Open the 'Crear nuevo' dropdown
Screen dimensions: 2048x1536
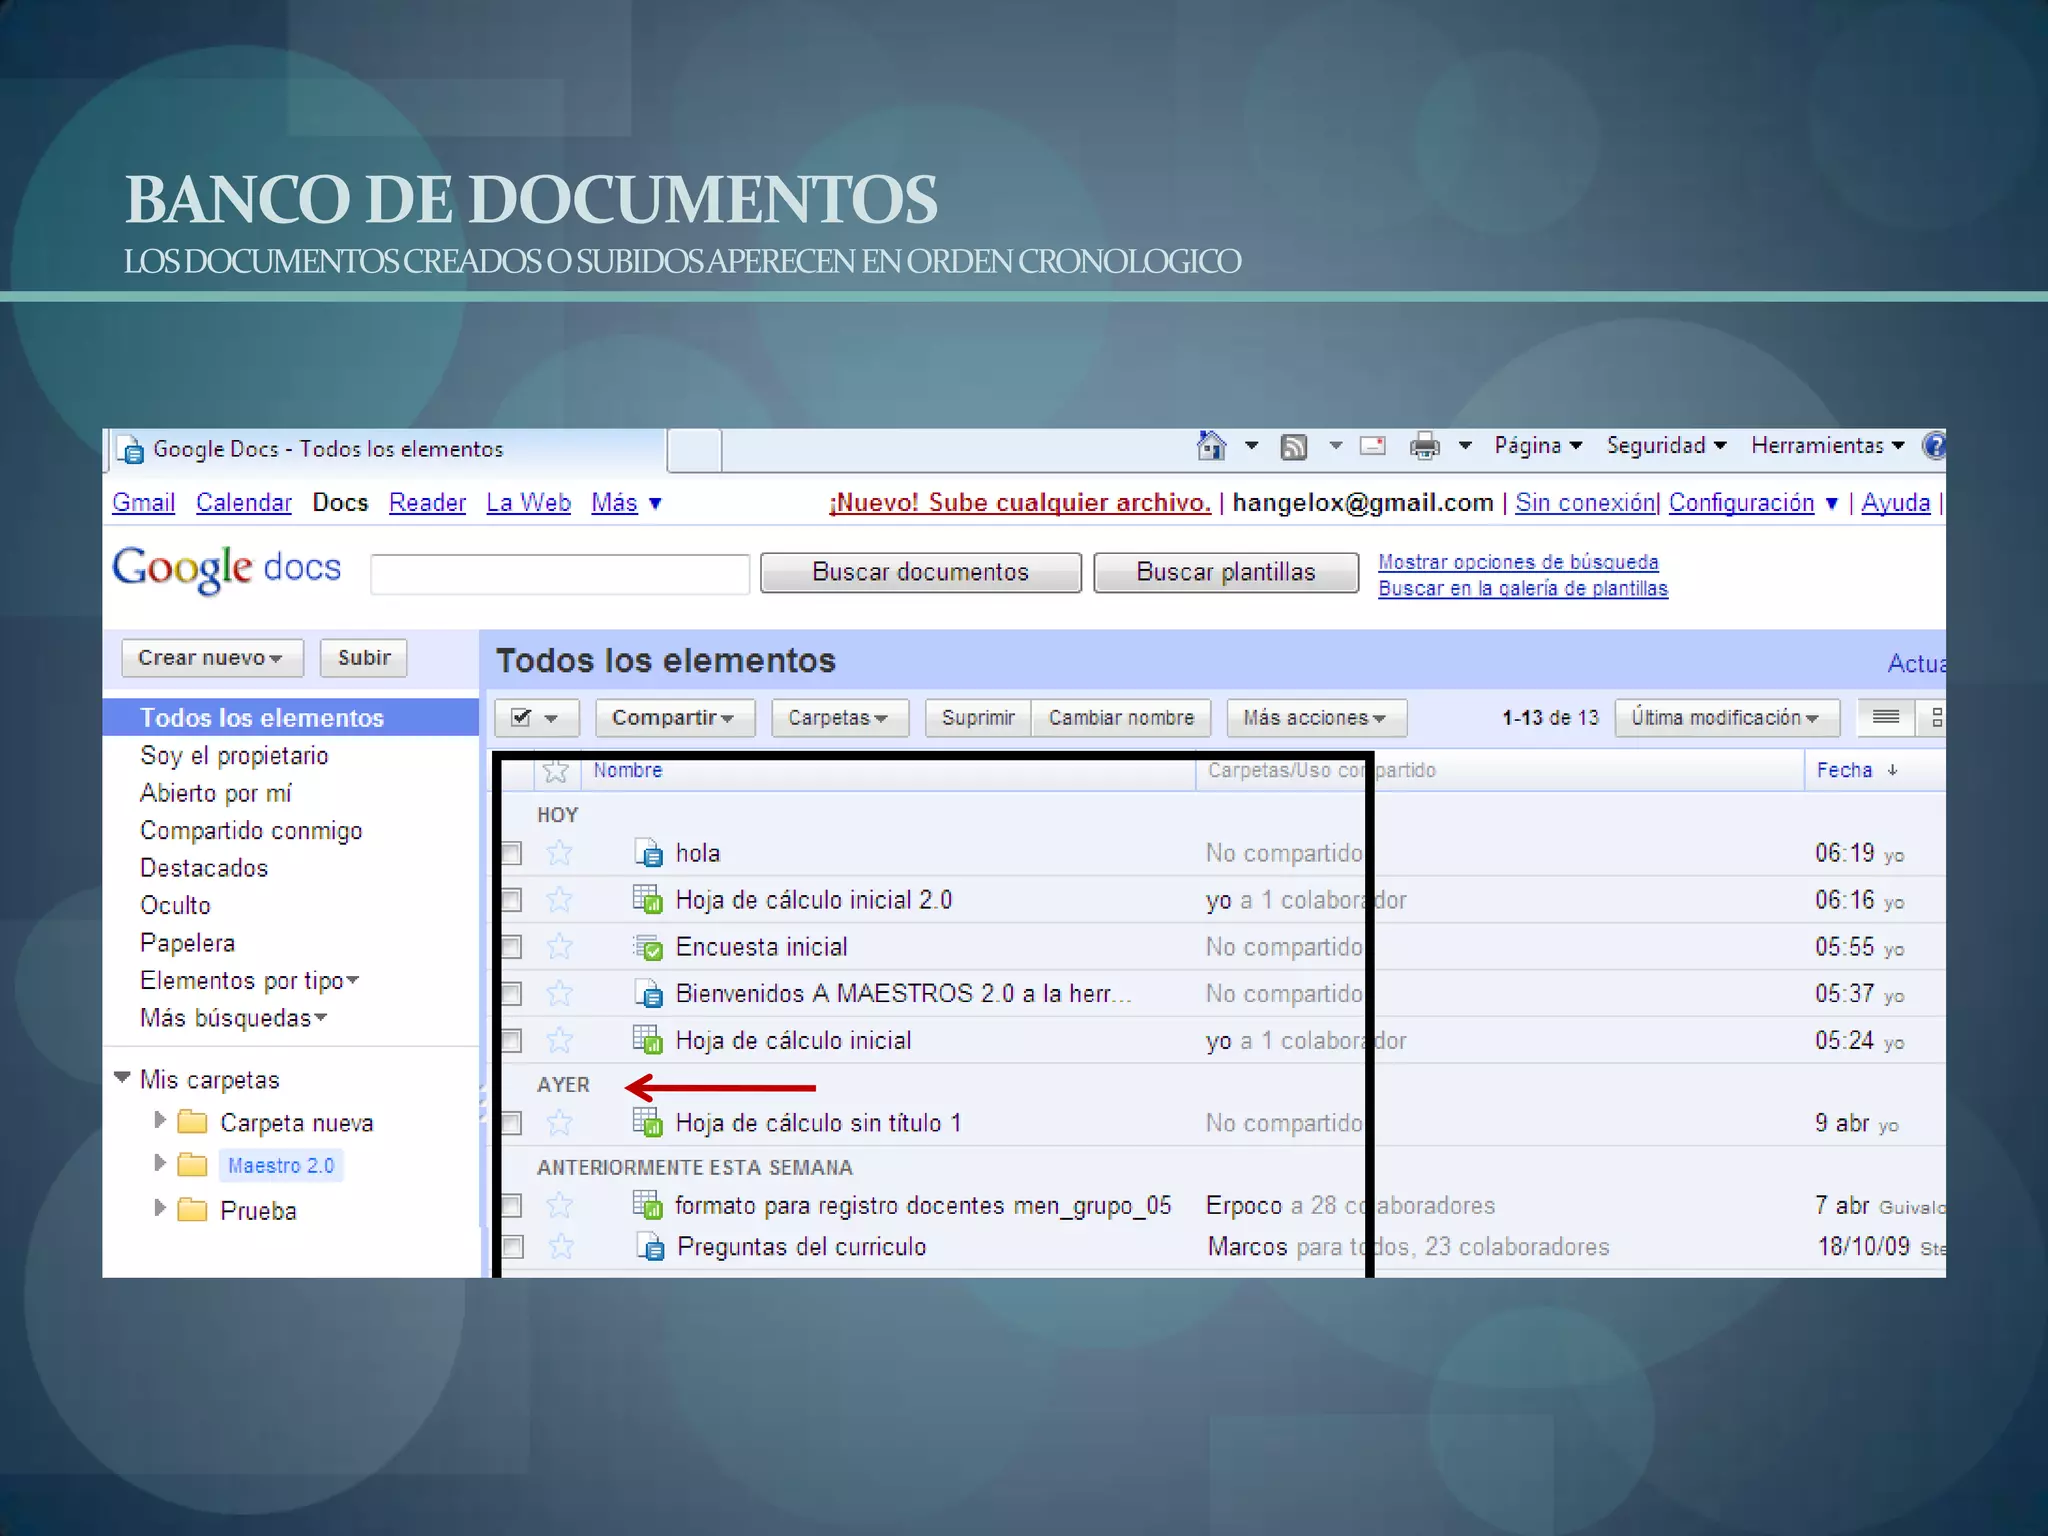pyautogui.click(x=211, y=658)
